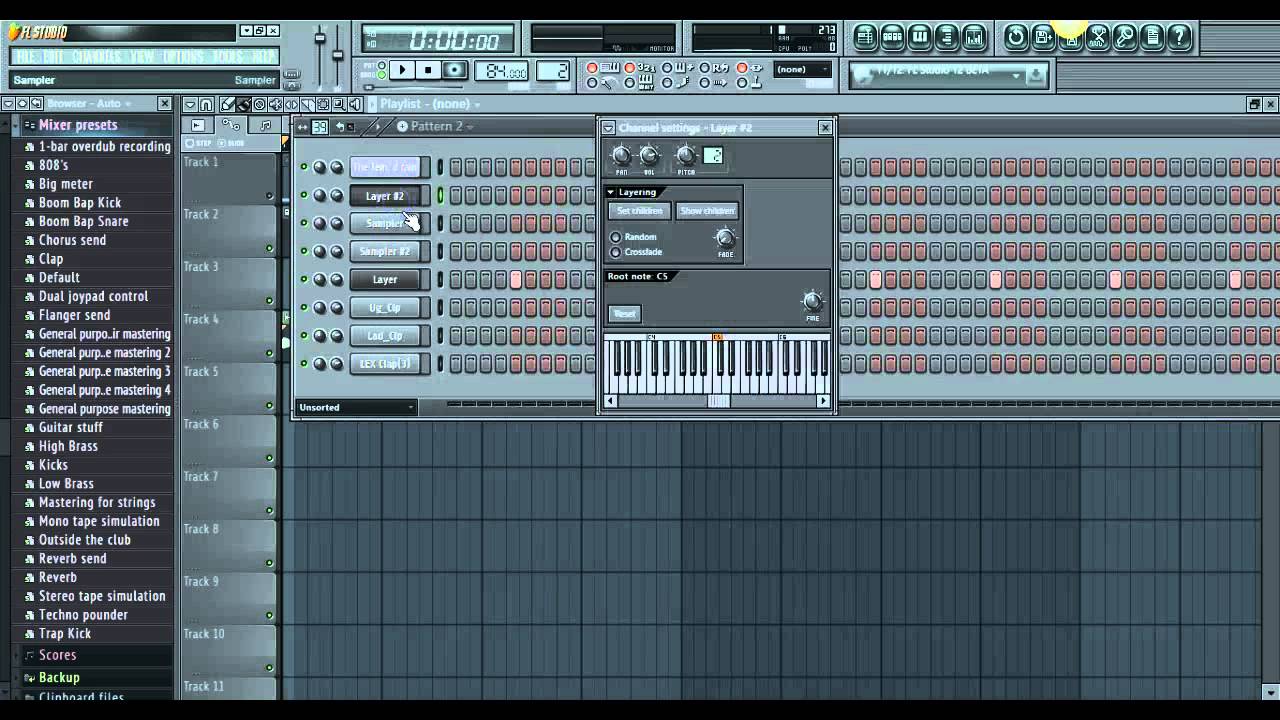This screenshot has height=720, width=1280.
Task: Open the Mixer view toolbar button
Action: point(974,38)
